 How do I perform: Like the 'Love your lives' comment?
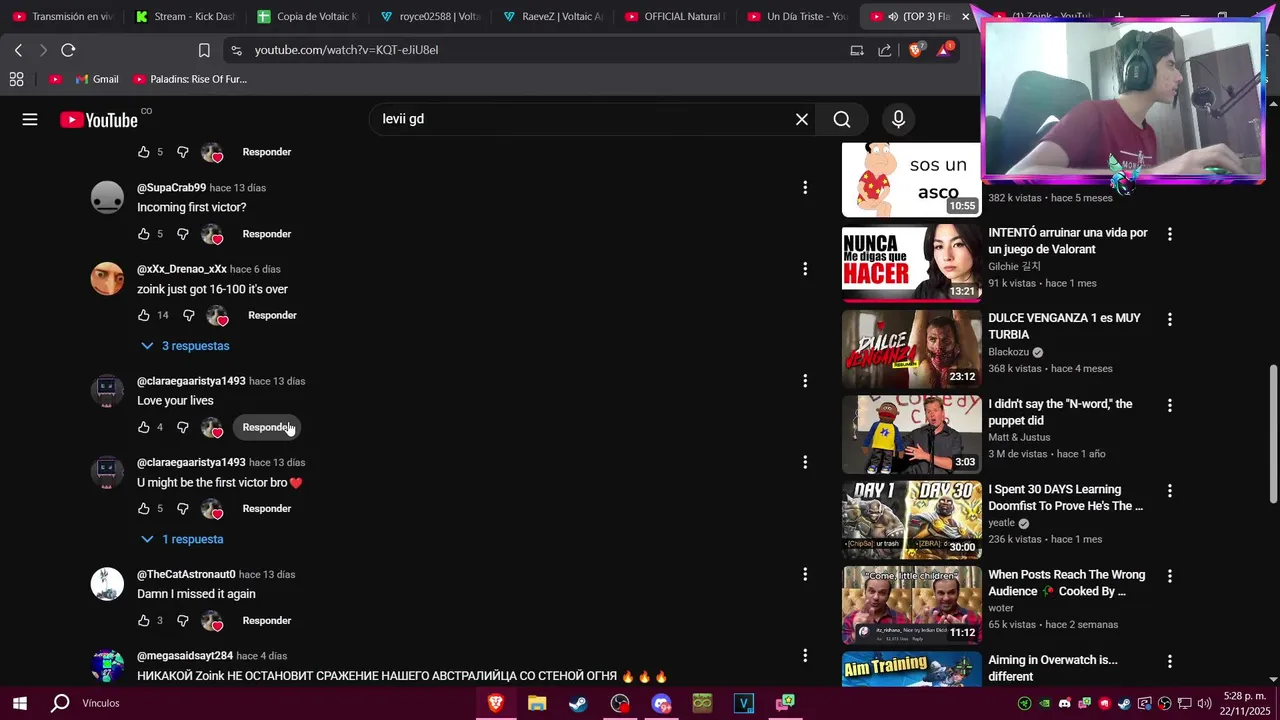click(144, 427)
